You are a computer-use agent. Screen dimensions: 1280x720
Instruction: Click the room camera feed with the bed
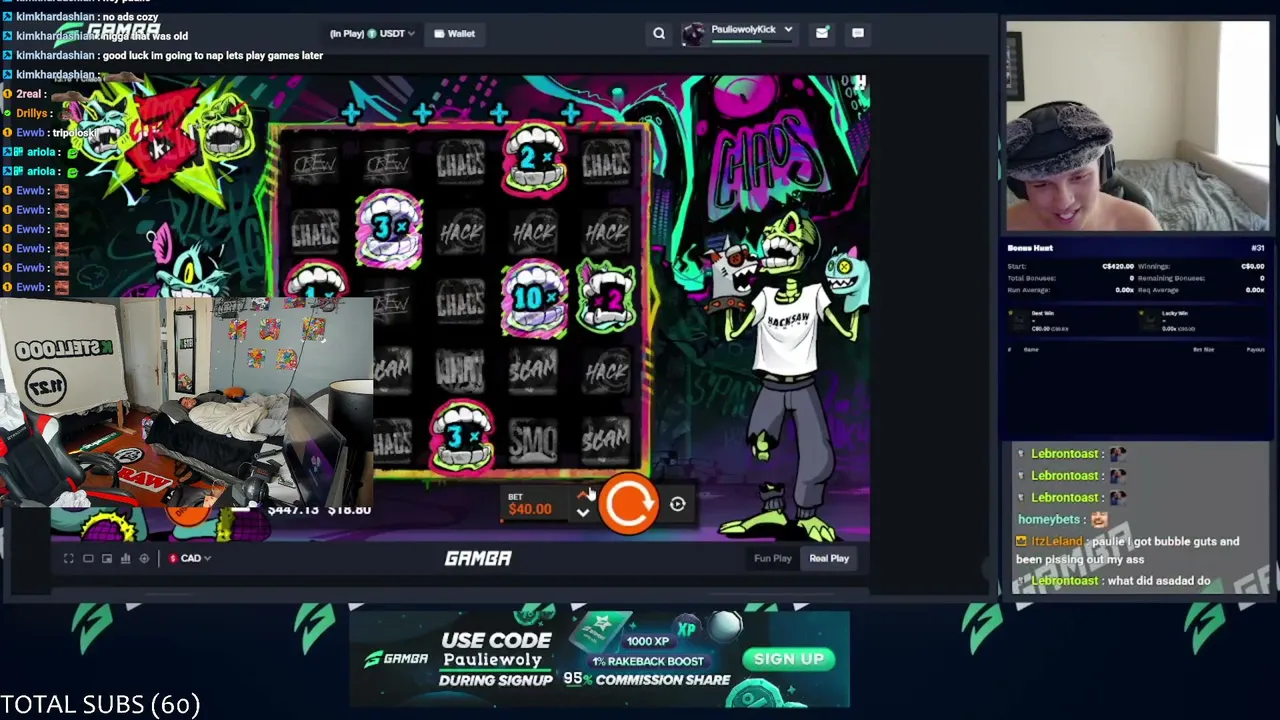(x=187, y=402)
